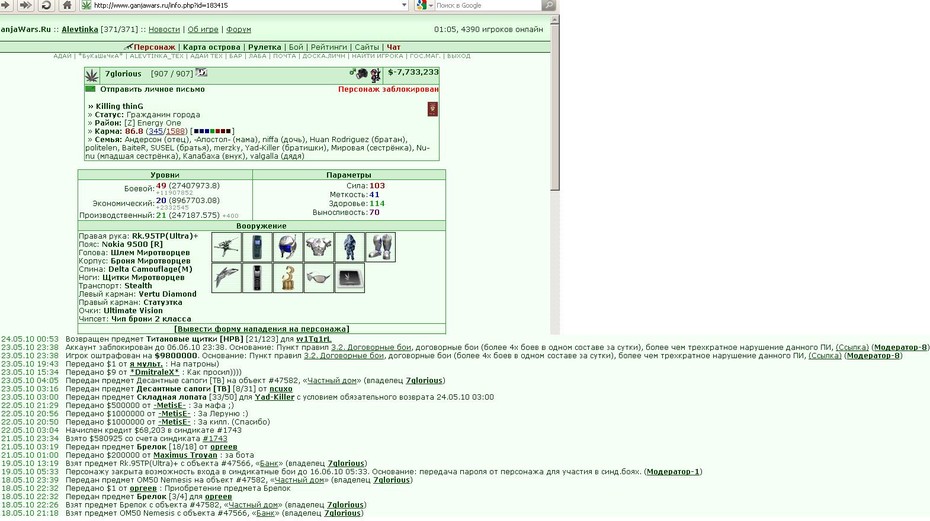The width and height of the screenshot is (930, 521).
Task: Click the Google search engine icon
Action: [x=421, y=5]
